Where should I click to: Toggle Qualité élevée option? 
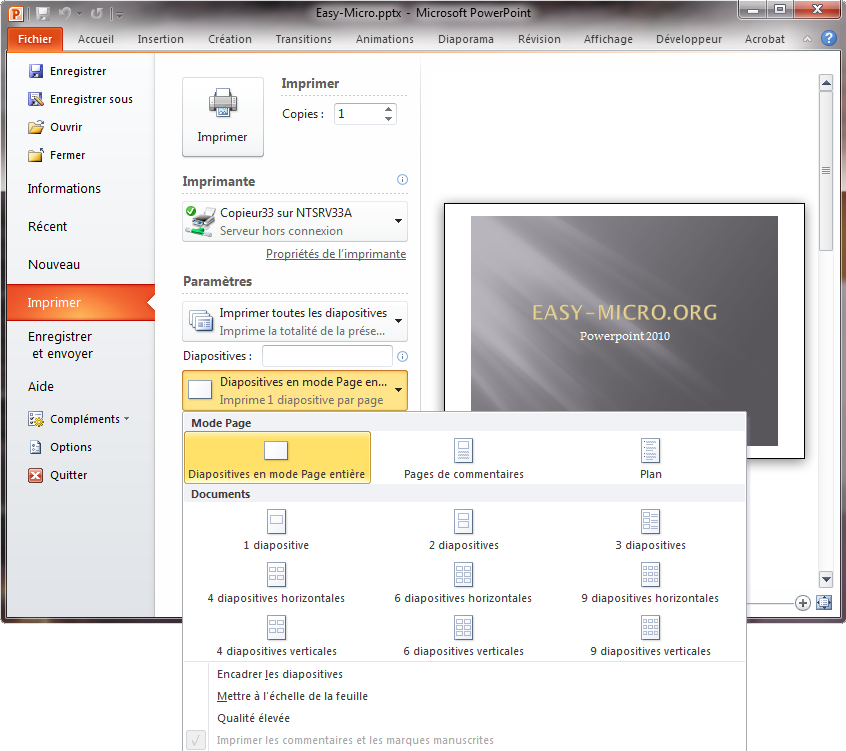(x=253, y=718)
